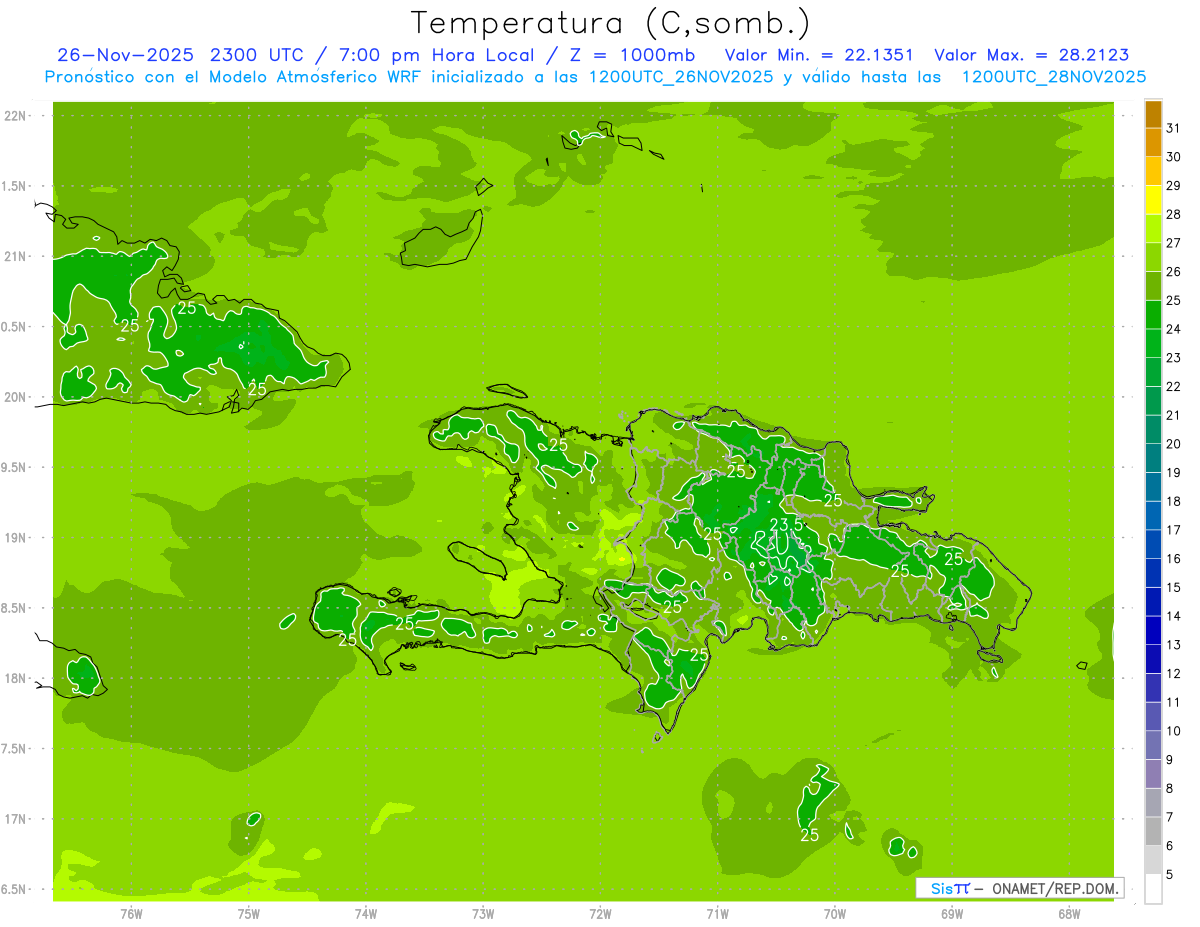The height and width of the screenshot is (927, 1200).
Task: Pick the gray swatch between 6 and 7
Action: tap(1153, 832)
